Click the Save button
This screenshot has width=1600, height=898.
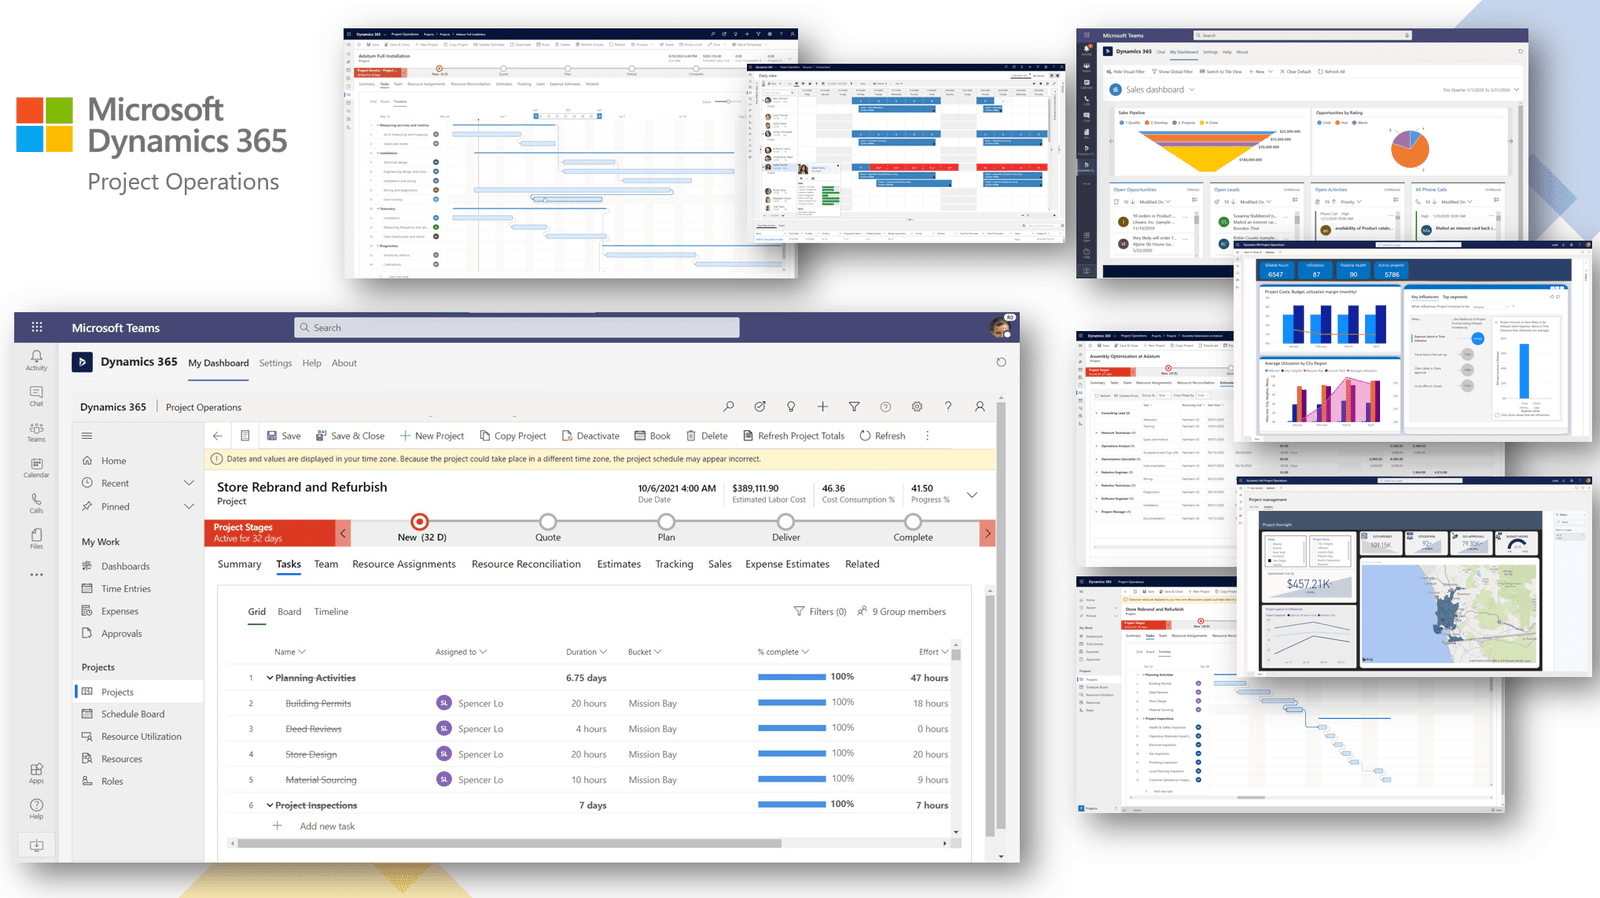pyautogui.click(x=284, y=436)
